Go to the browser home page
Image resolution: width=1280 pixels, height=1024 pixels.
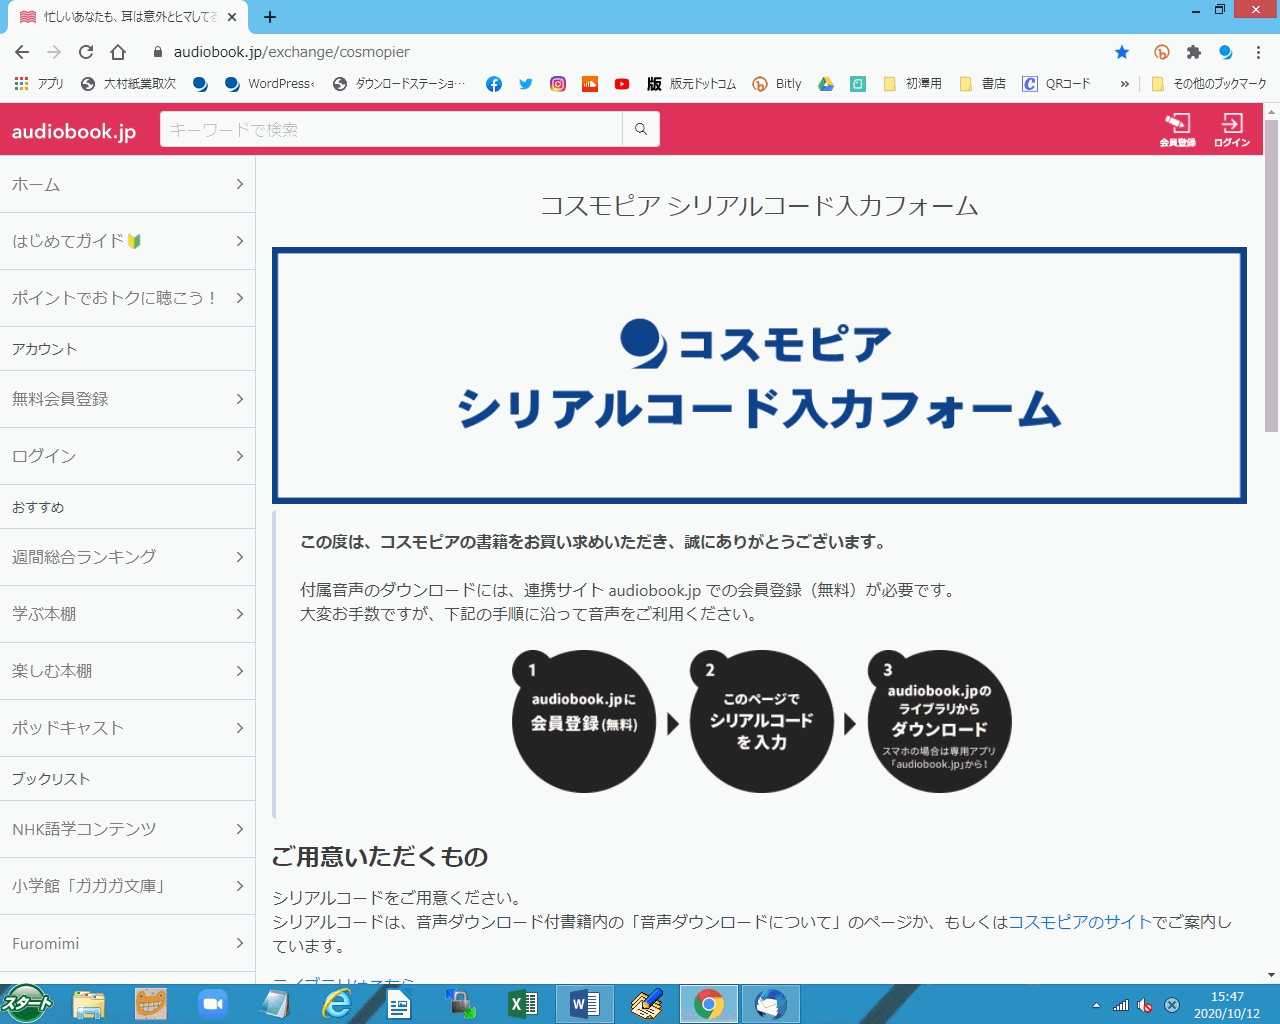[x=118, y=52]
